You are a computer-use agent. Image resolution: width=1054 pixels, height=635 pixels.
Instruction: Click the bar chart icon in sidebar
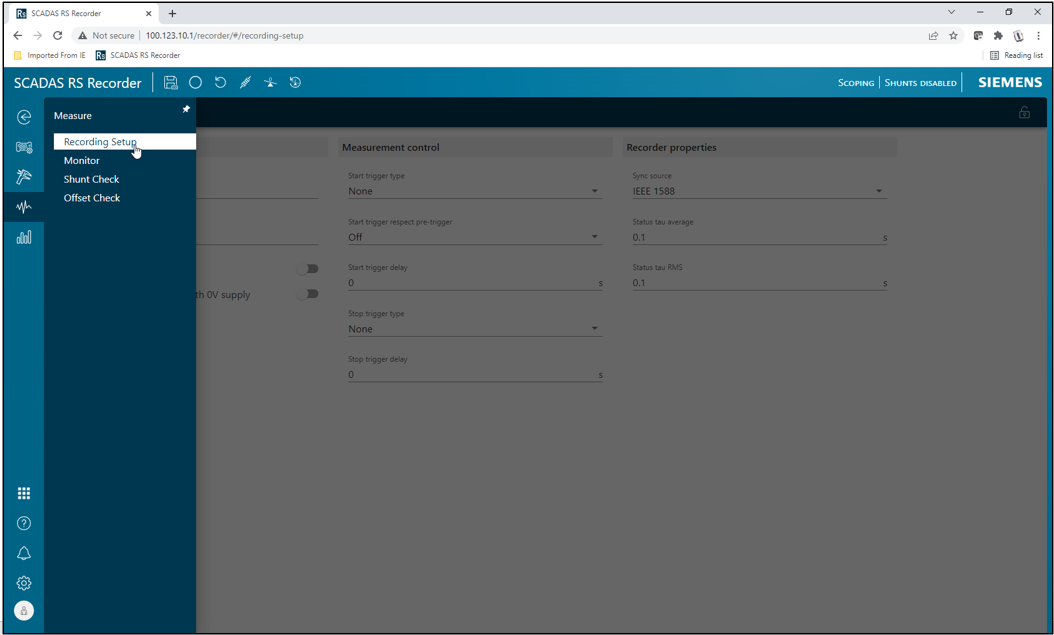click(x=24, y=237)
